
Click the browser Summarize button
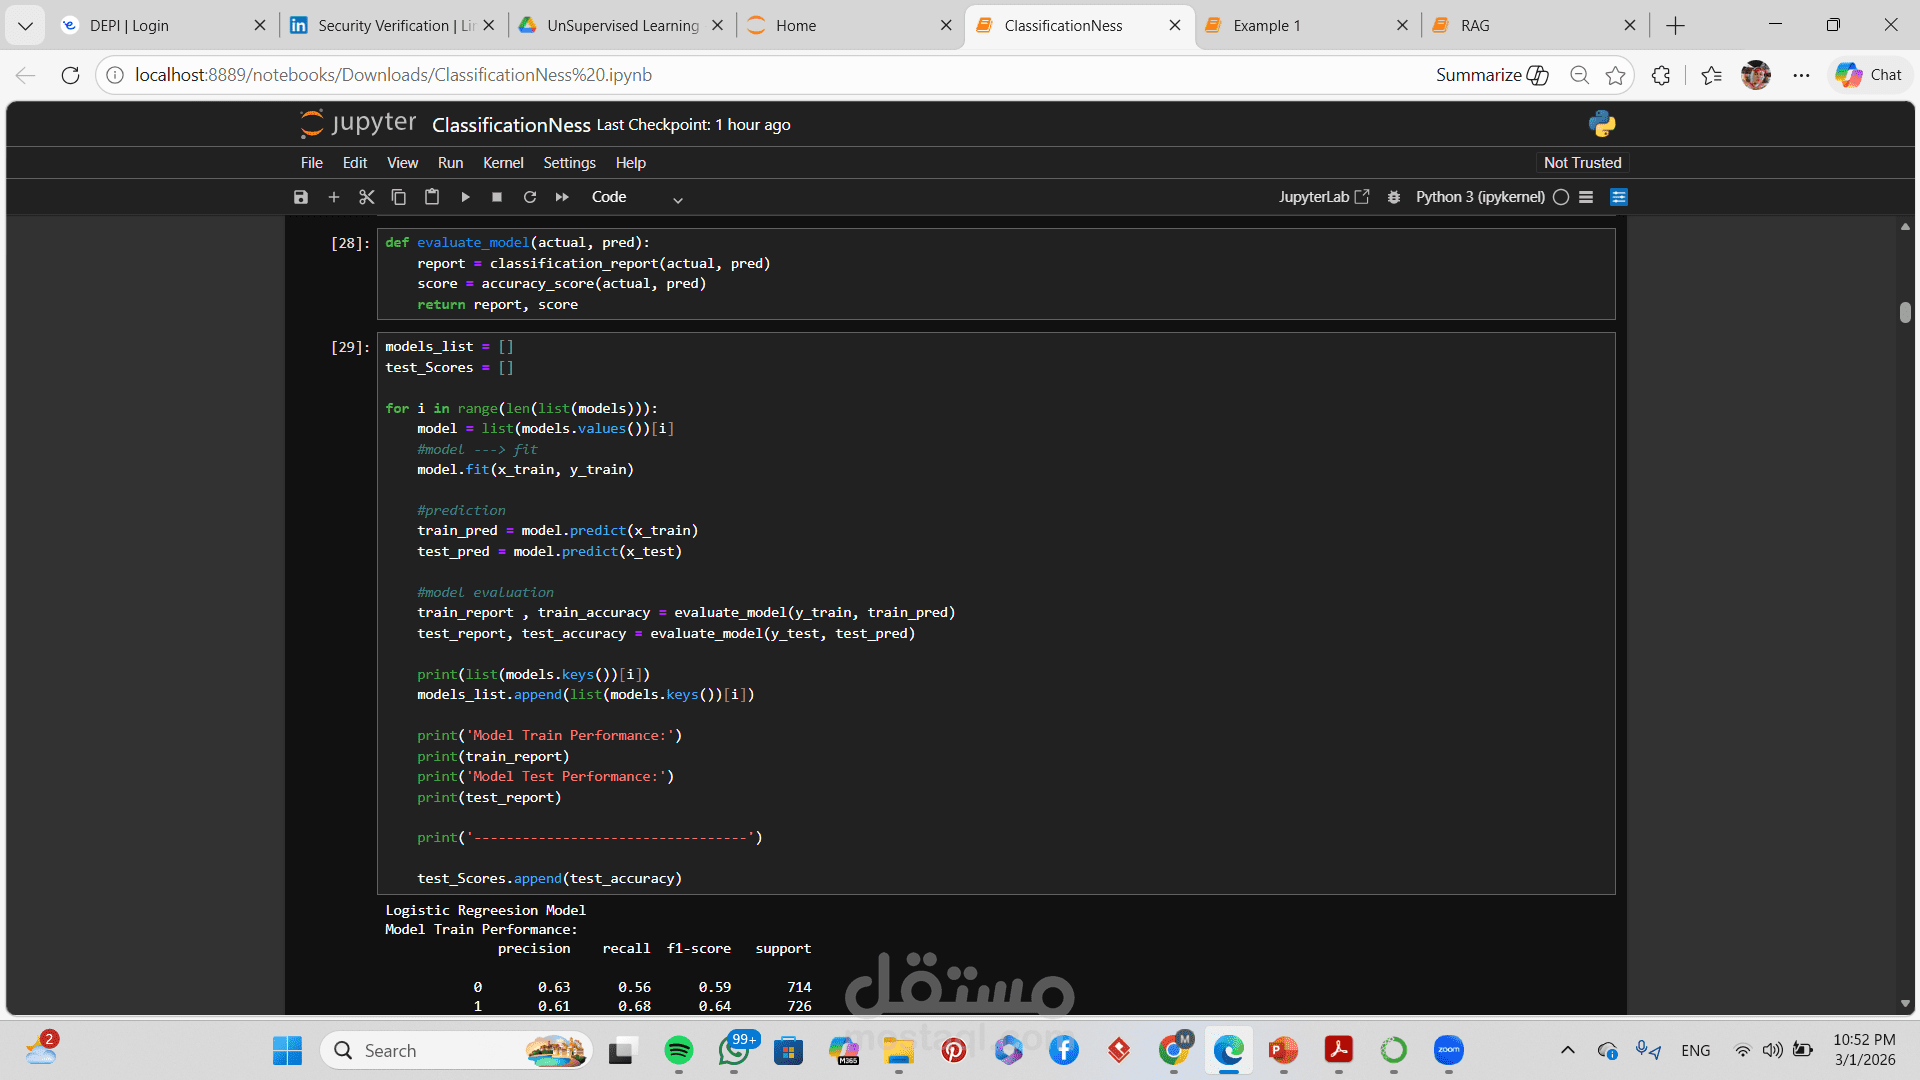tap(1491, 75)
